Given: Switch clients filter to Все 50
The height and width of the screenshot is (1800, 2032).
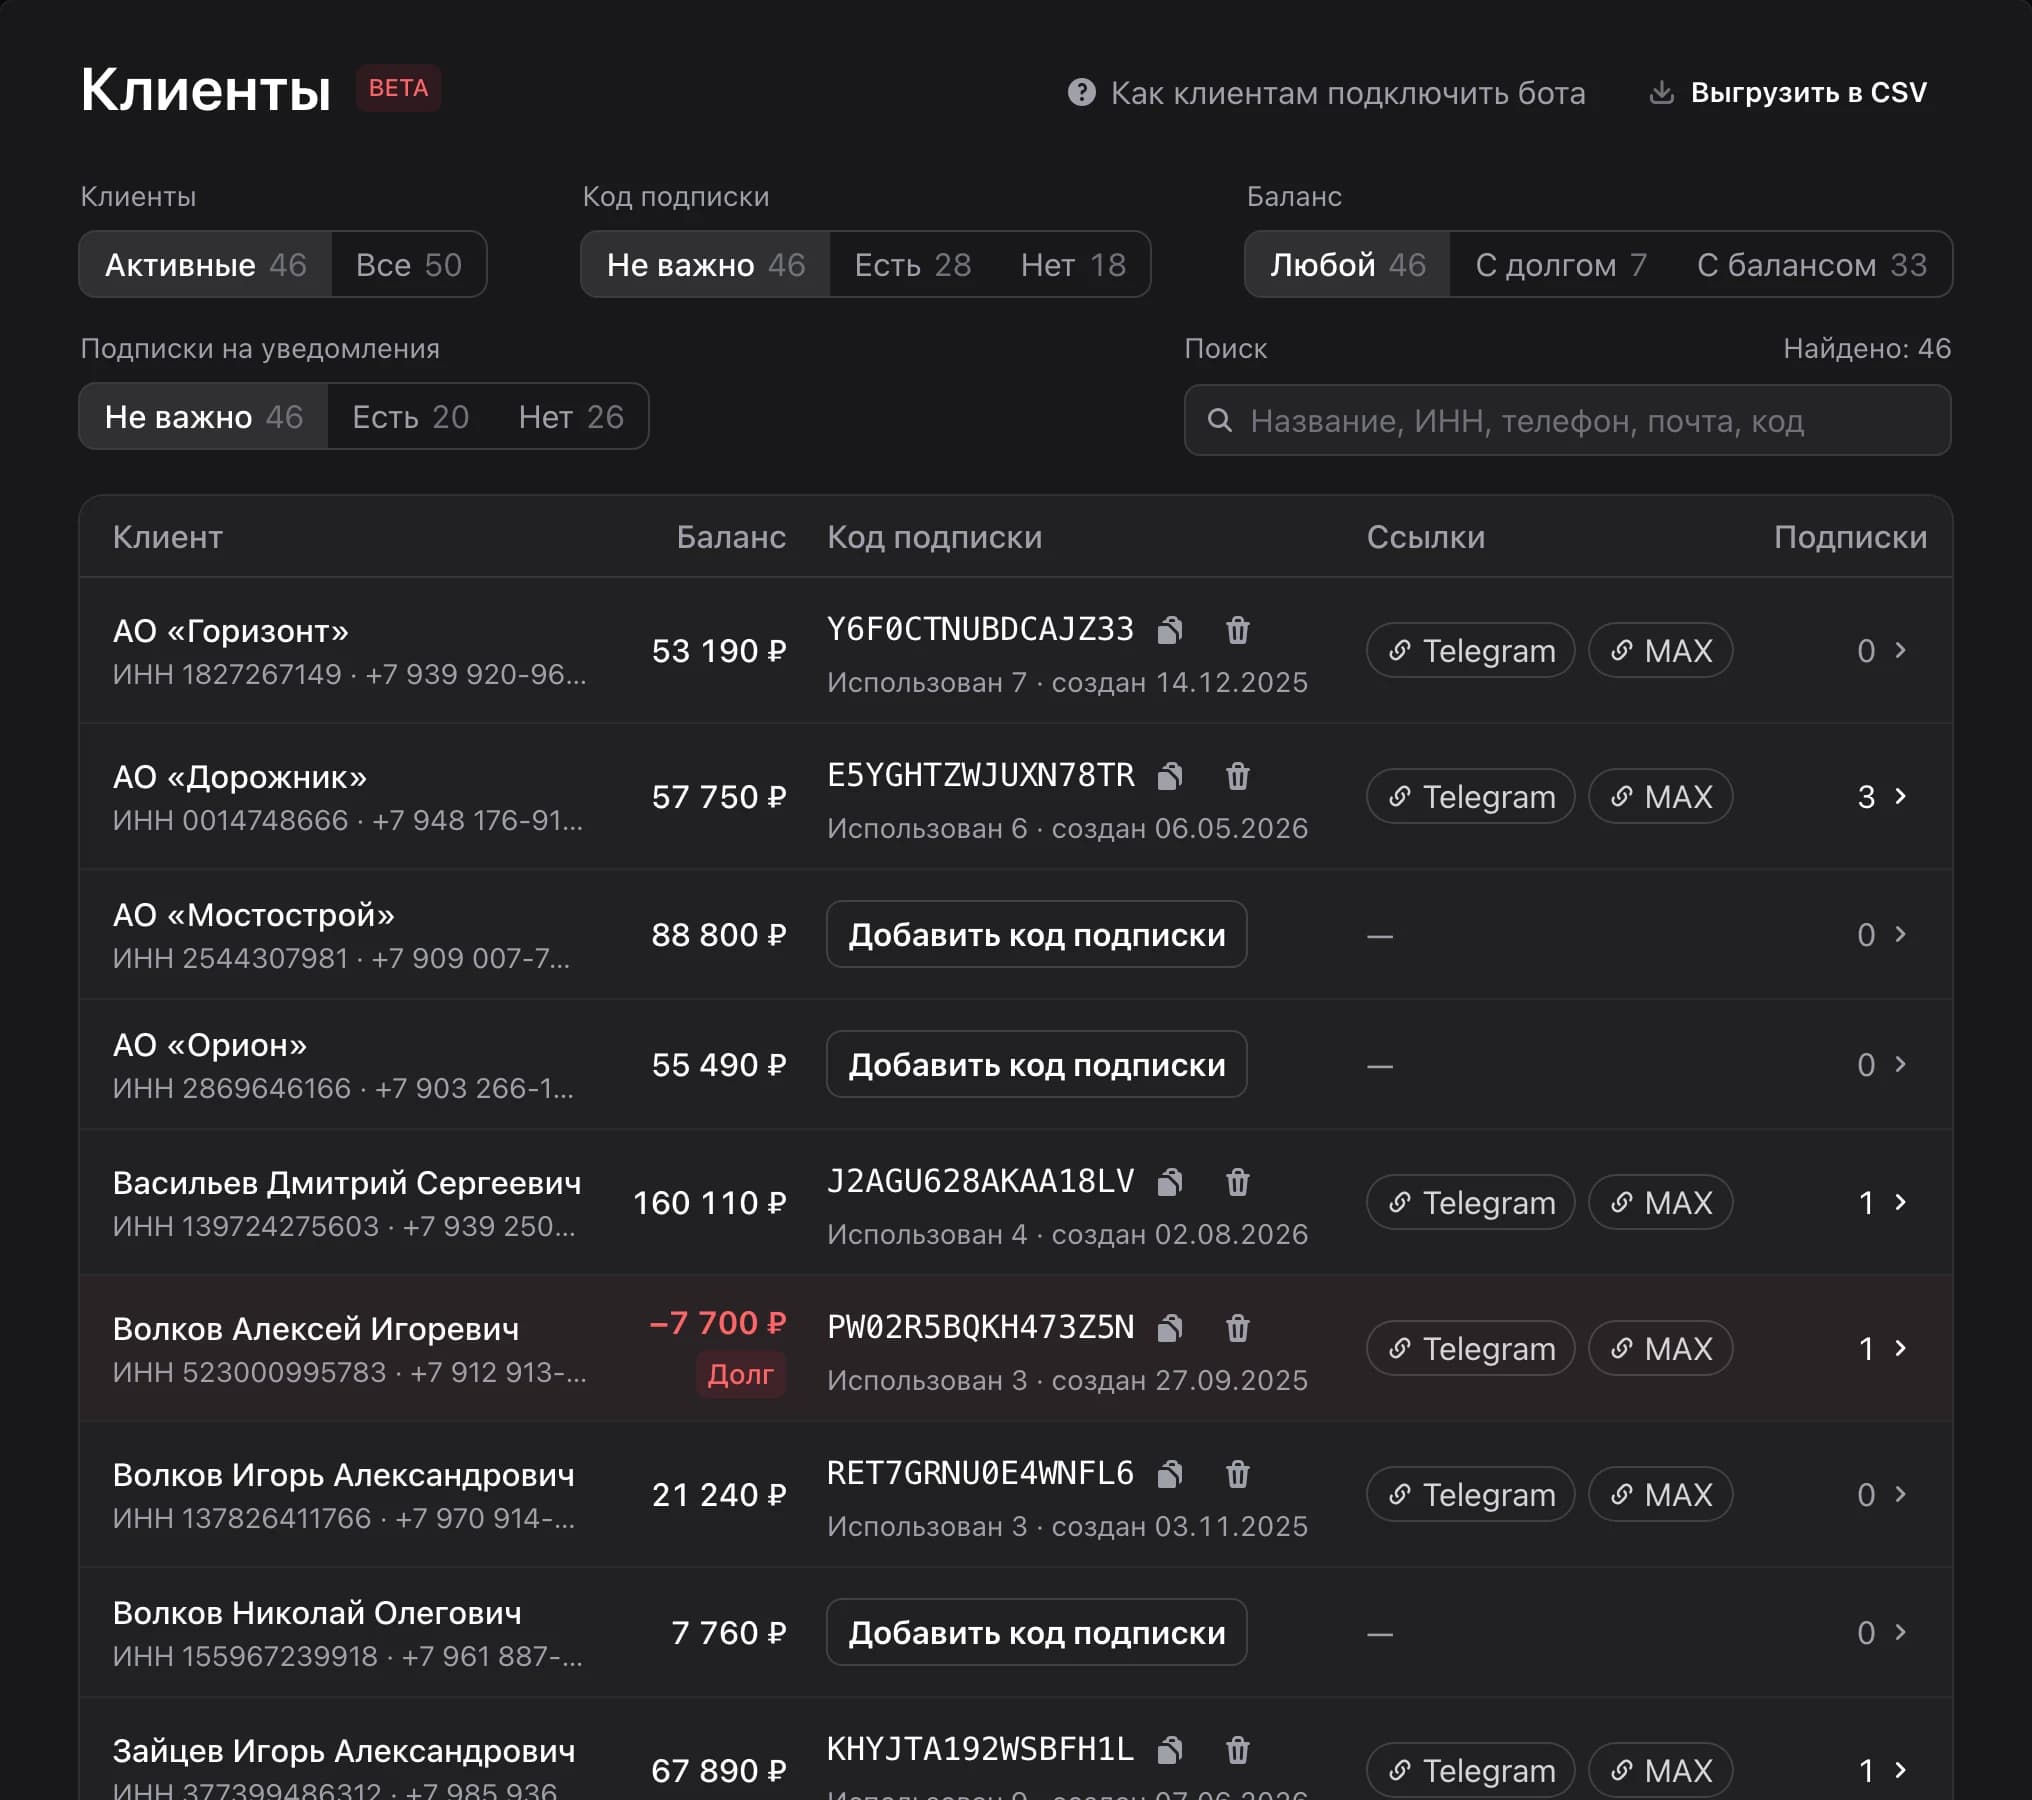Looking at the screenshot, I should point(409,265).
